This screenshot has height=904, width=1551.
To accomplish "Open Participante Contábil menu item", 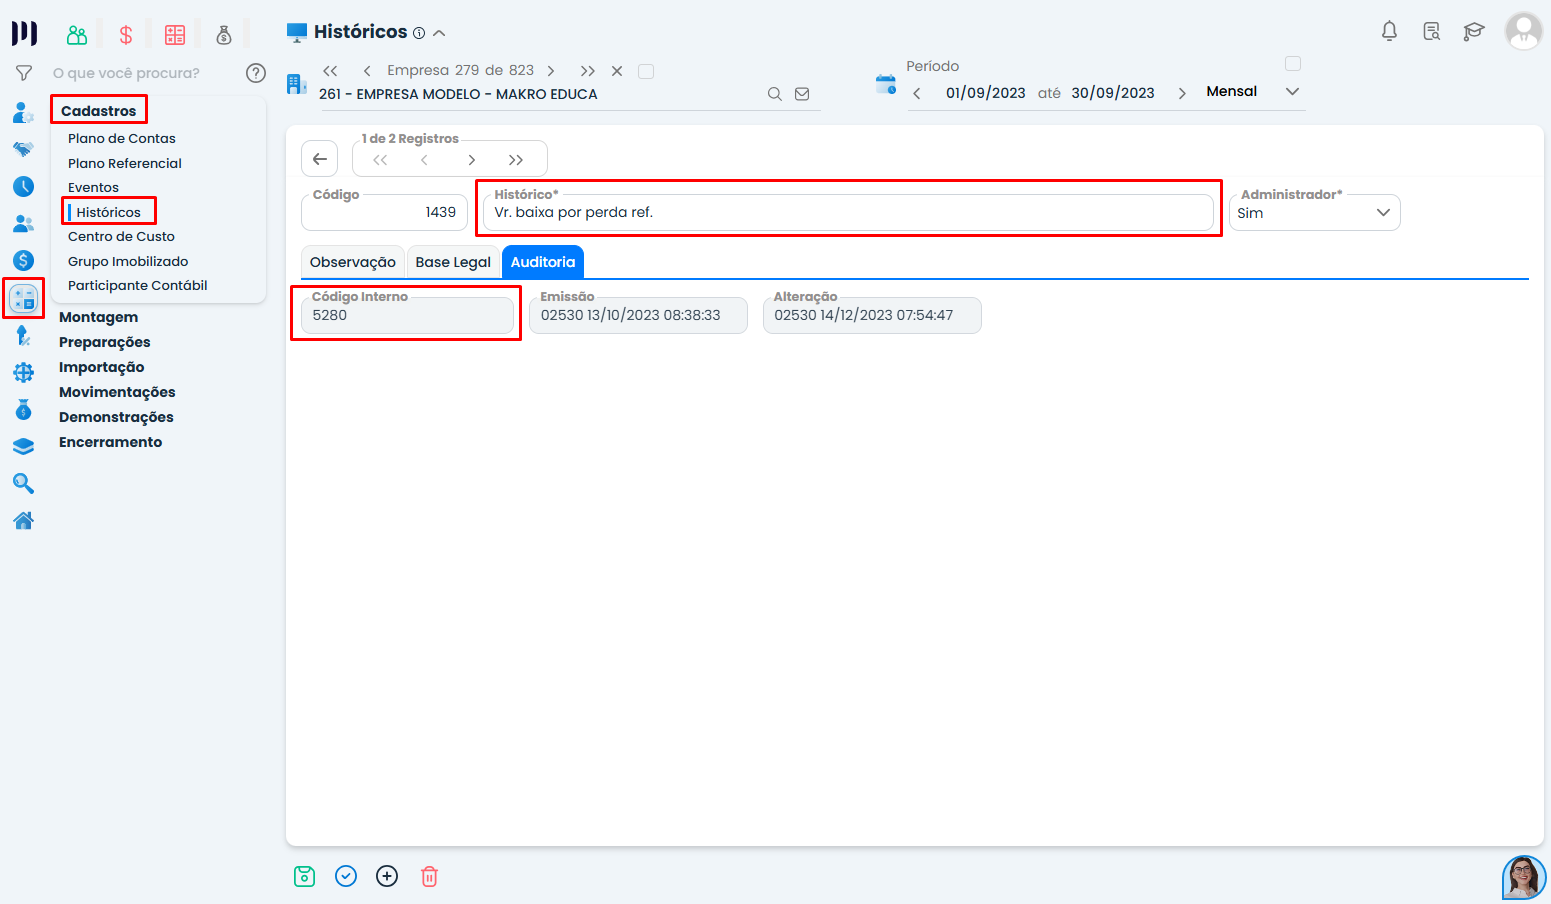I will pos(138,285).
